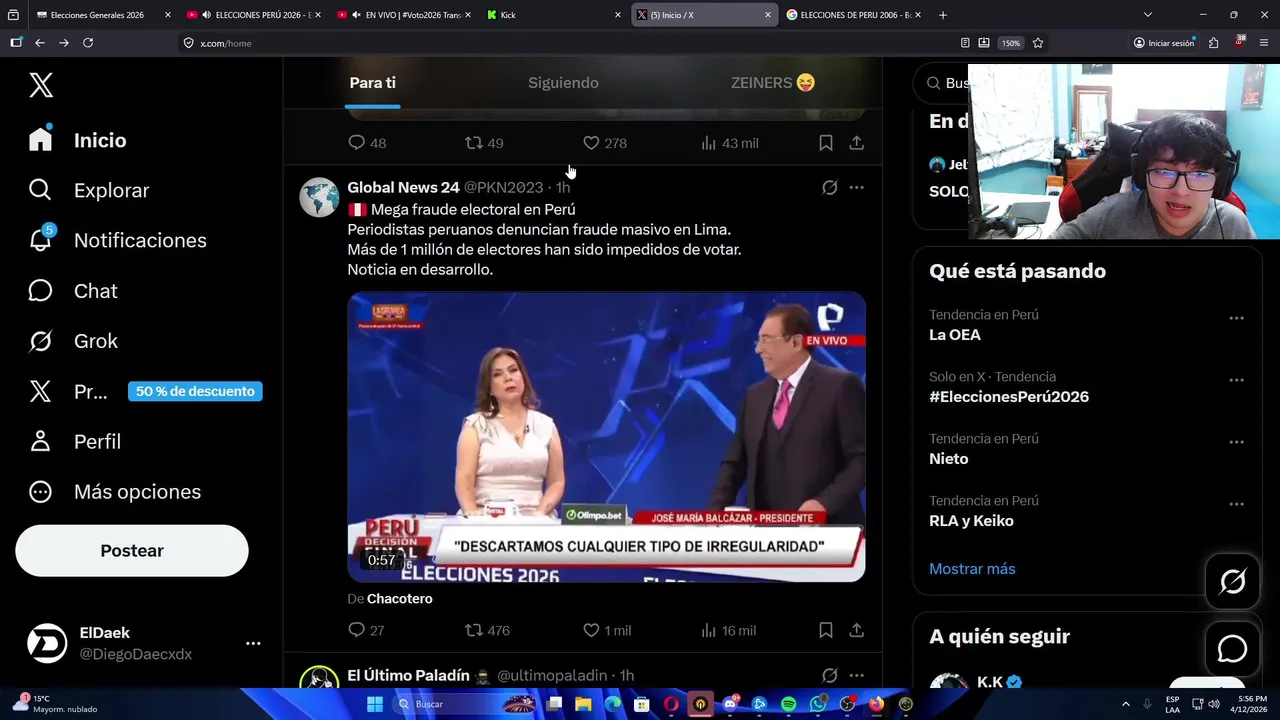The height and width of the screenshot is (720, 1280).
Task: Open Explorar search icon in sidebar
Action: [x=40, y=190]
